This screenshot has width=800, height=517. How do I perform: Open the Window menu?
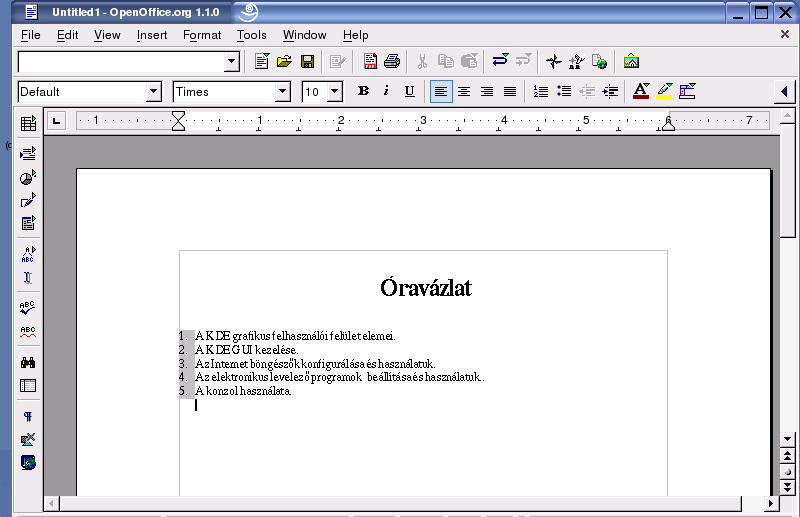305,35
